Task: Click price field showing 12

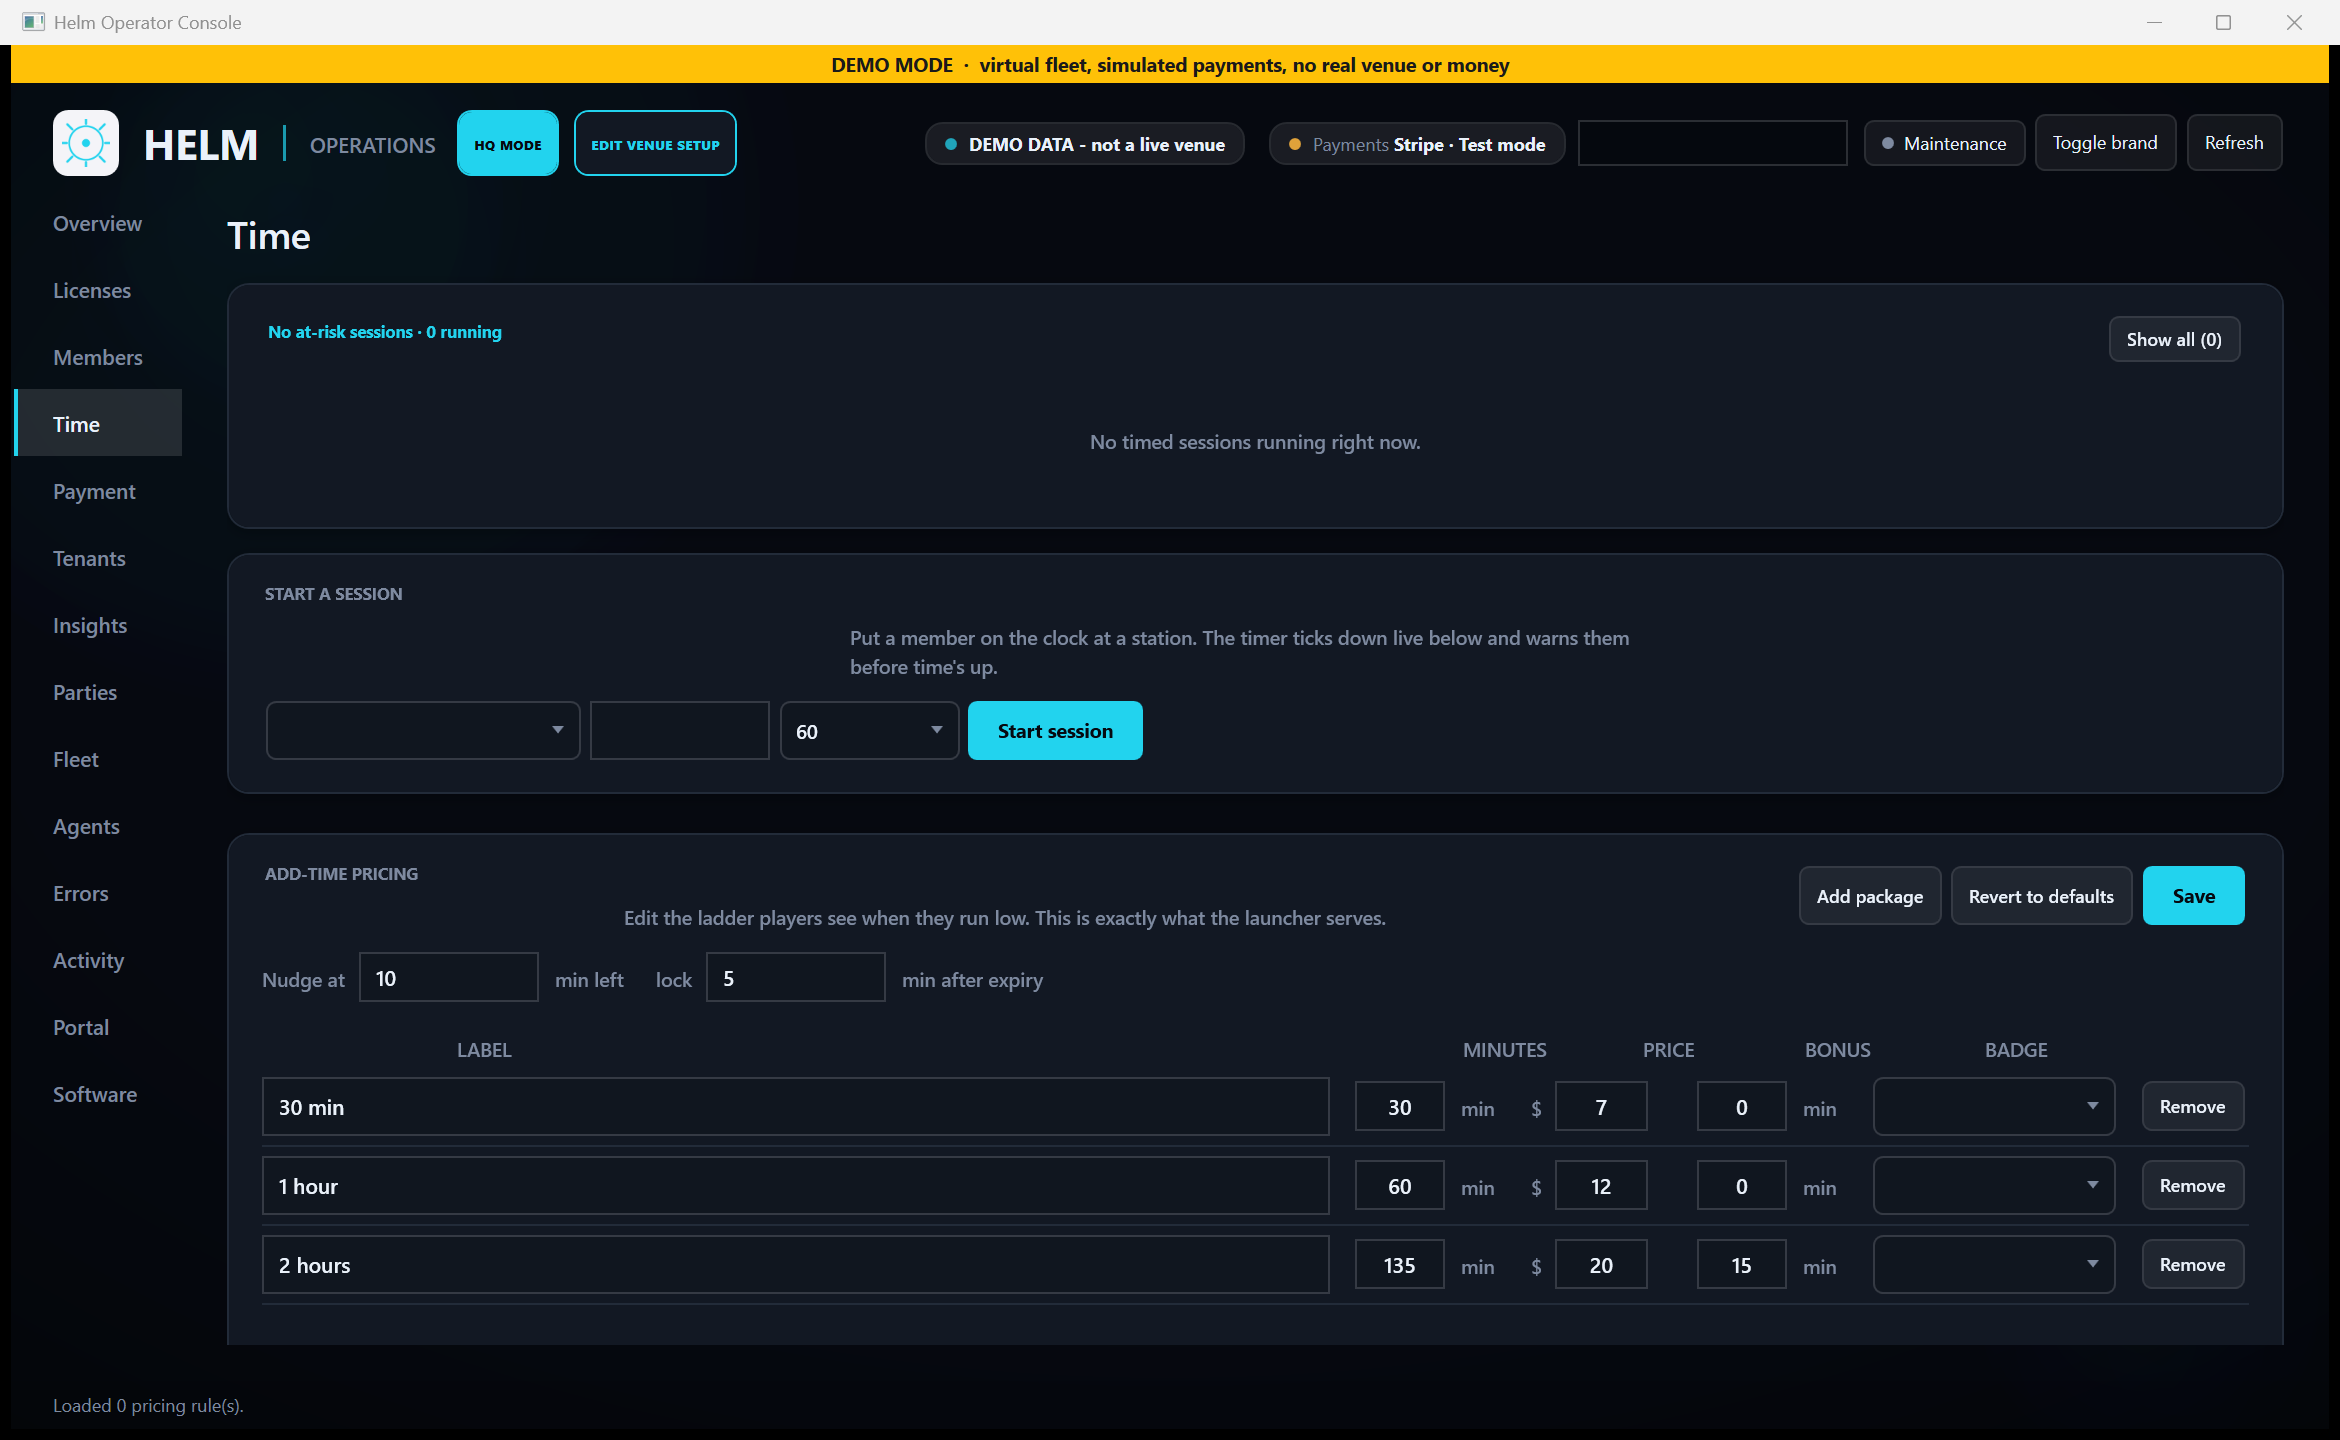Action: tap(1601, 1185)
